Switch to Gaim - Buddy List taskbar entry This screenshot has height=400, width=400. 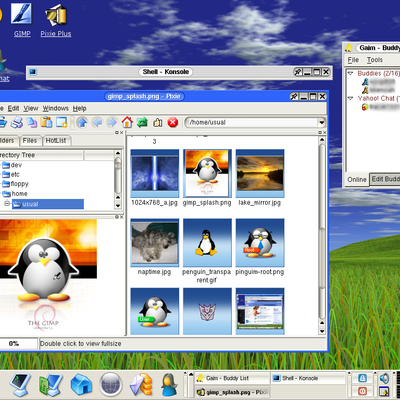tap(232, 378)
